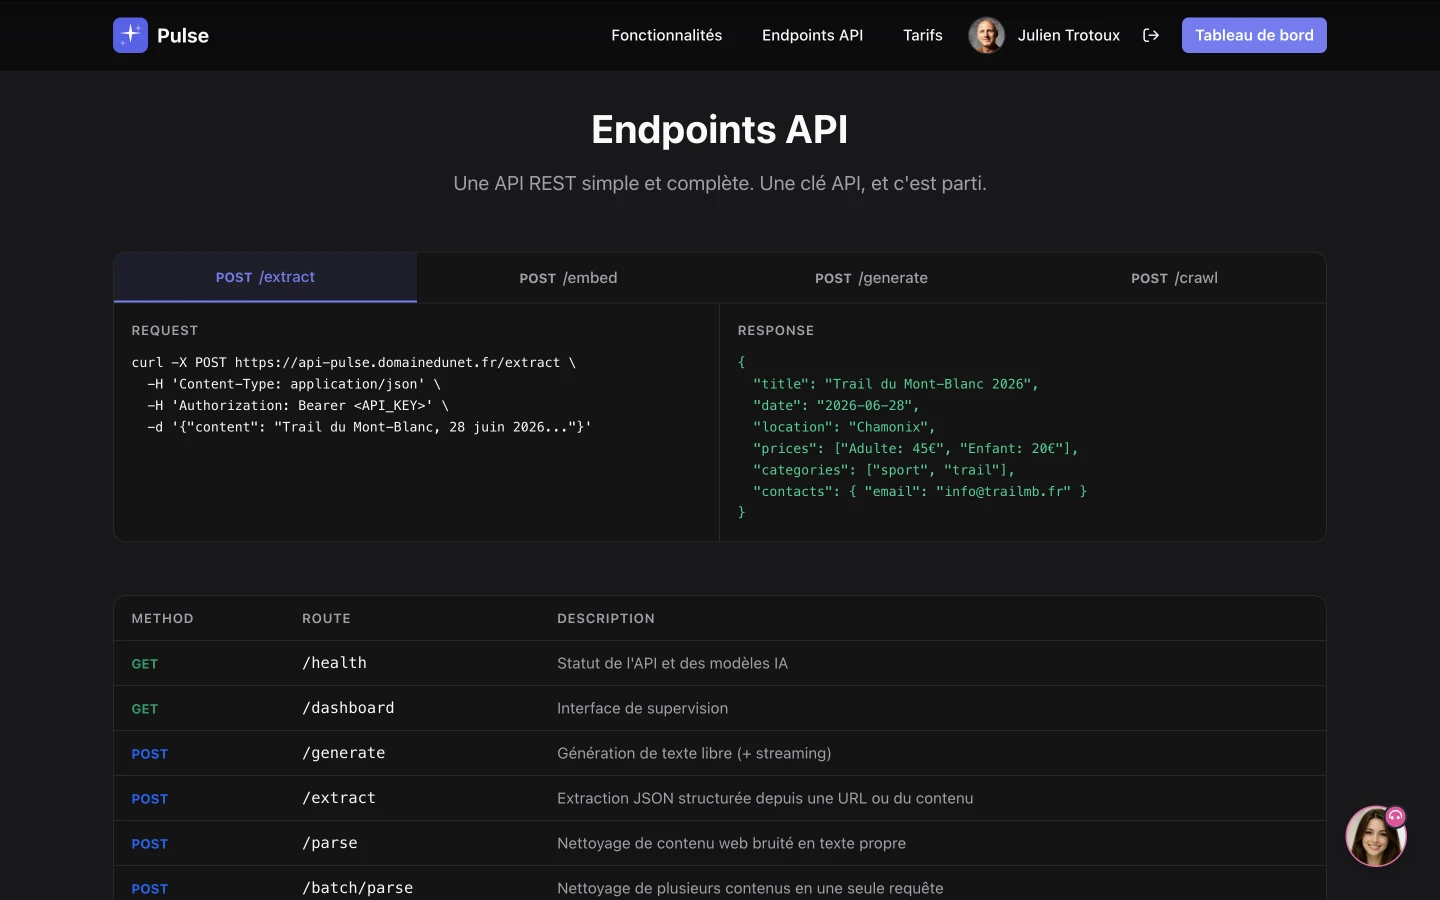The height and width of the screenshot is (900, 1440).
Task: Select the /dashboard route row
Action: [x=348, y=708]
